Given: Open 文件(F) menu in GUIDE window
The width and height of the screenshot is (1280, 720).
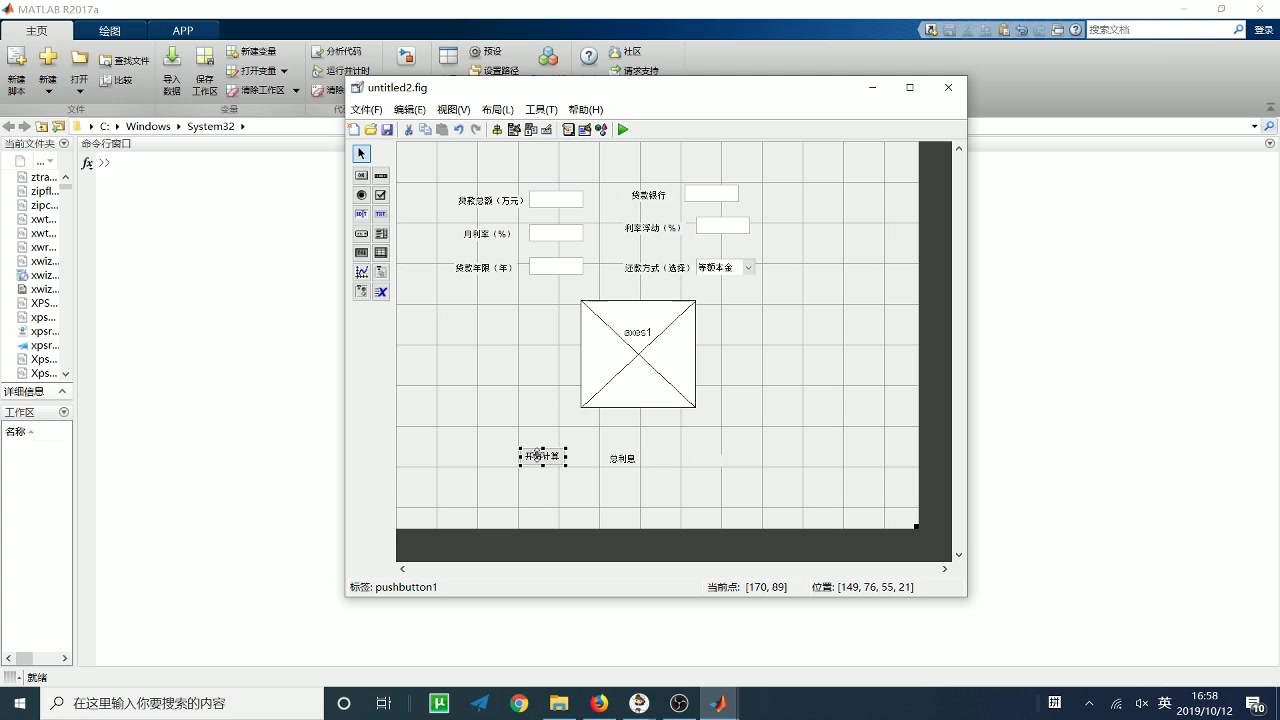Looking at the screenshot, I should tap(366, 110).
